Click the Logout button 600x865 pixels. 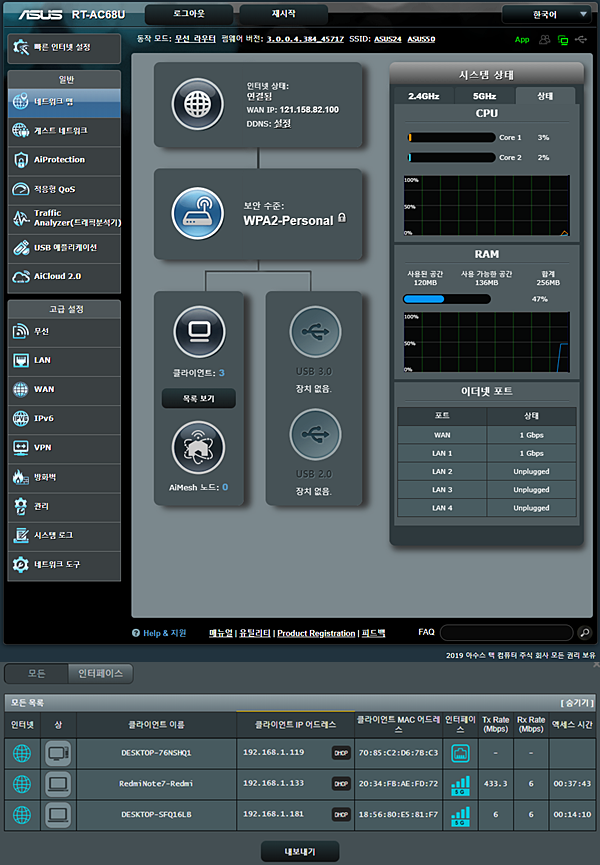[189, 14]
